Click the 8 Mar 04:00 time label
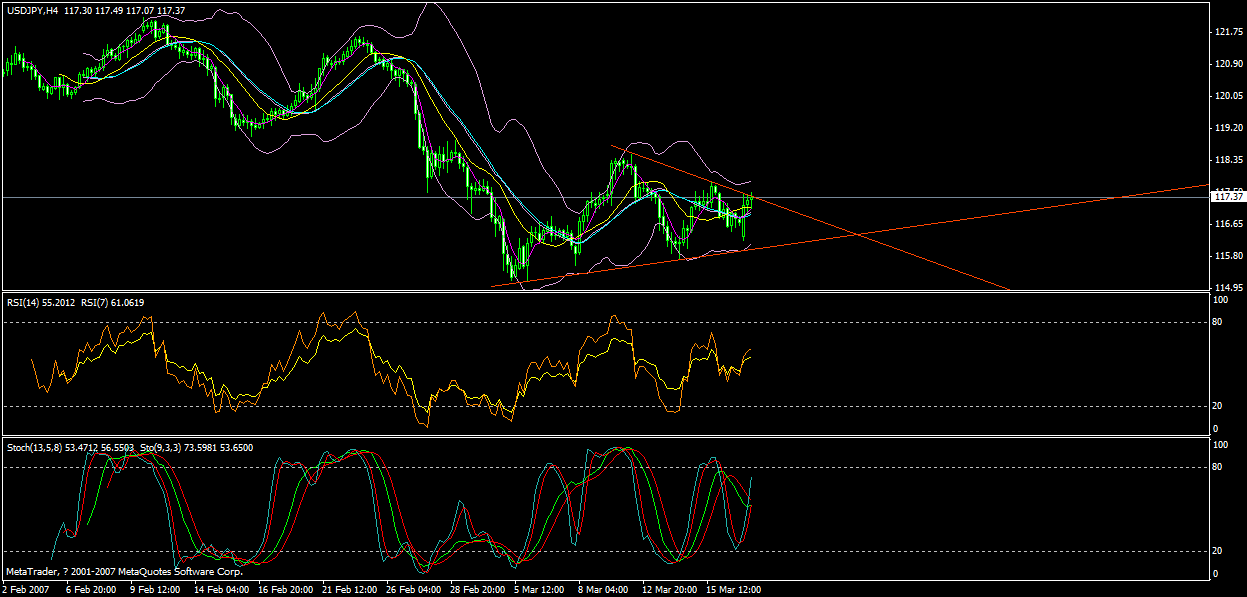The width and height of the screenshot is (1247, 597). [x=604, y=589]
